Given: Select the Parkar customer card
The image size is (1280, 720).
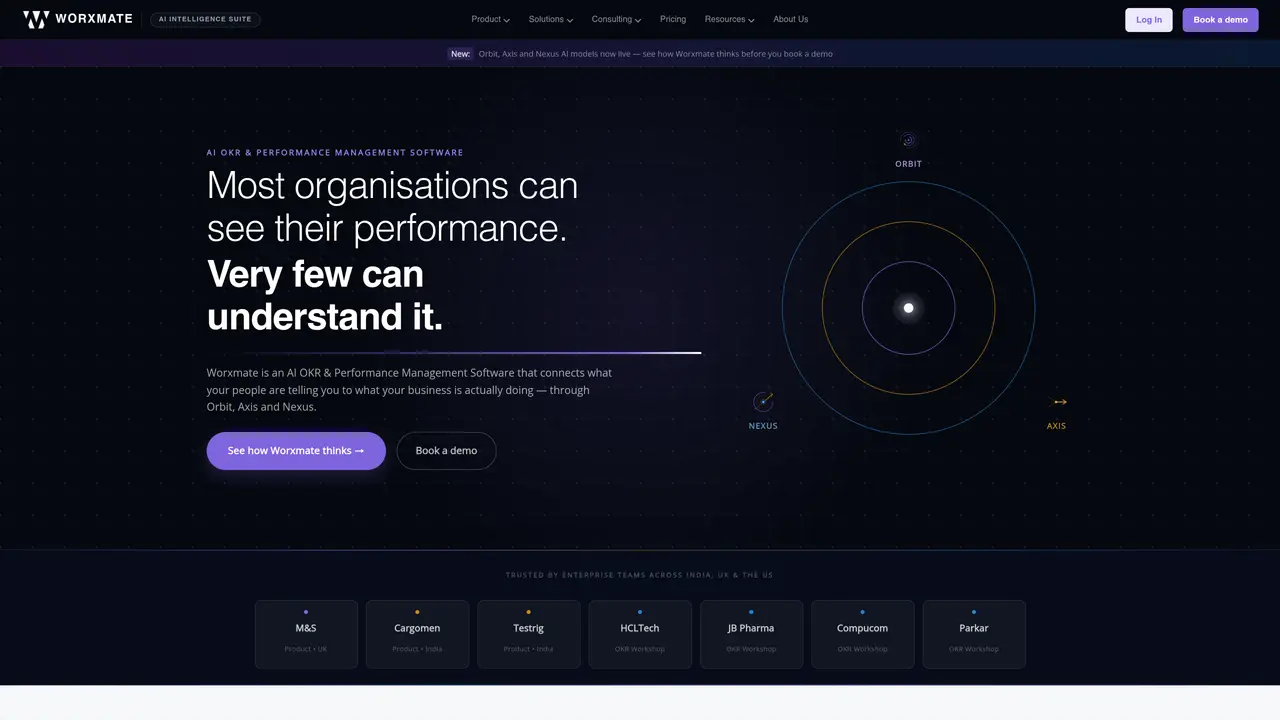Looking at the screenshot, I should coord(974,634).
